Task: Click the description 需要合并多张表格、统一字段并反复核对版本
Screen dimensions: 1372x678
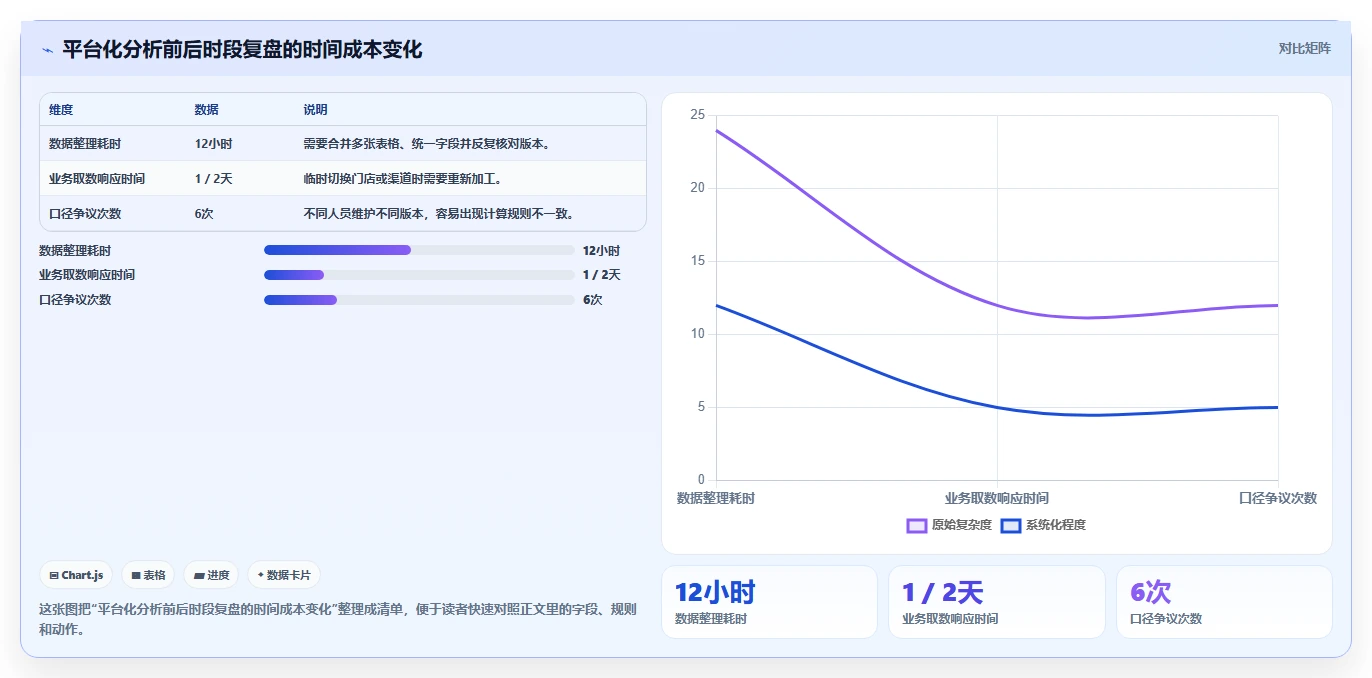Action: [427, 144]
